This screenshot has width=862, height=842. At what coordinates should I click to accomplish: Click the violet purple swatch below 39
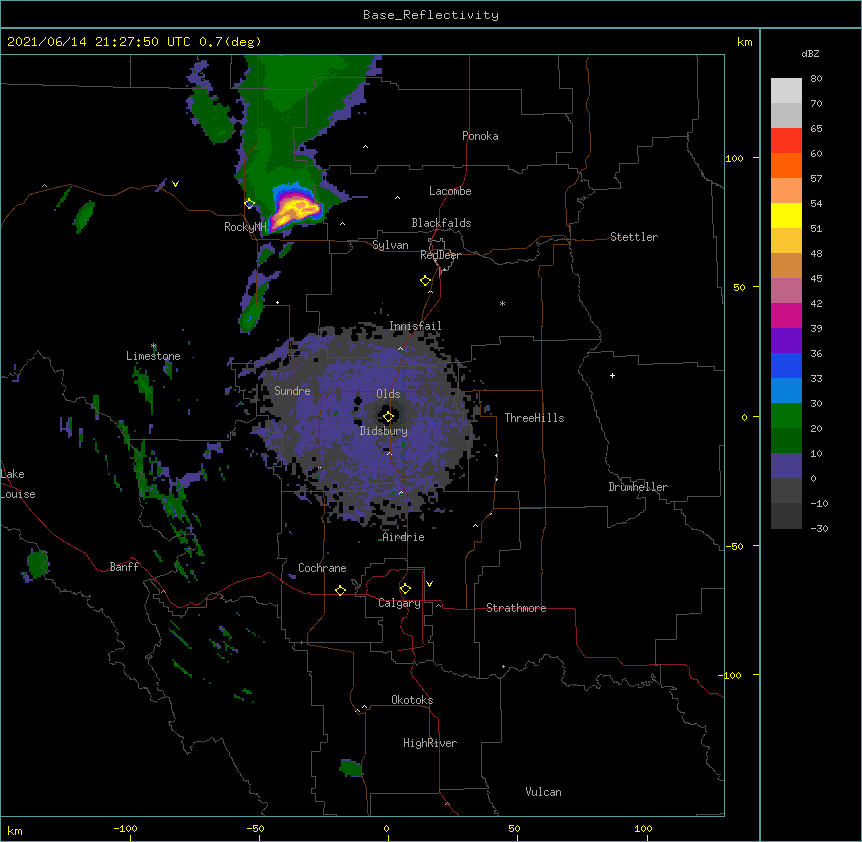786,340
